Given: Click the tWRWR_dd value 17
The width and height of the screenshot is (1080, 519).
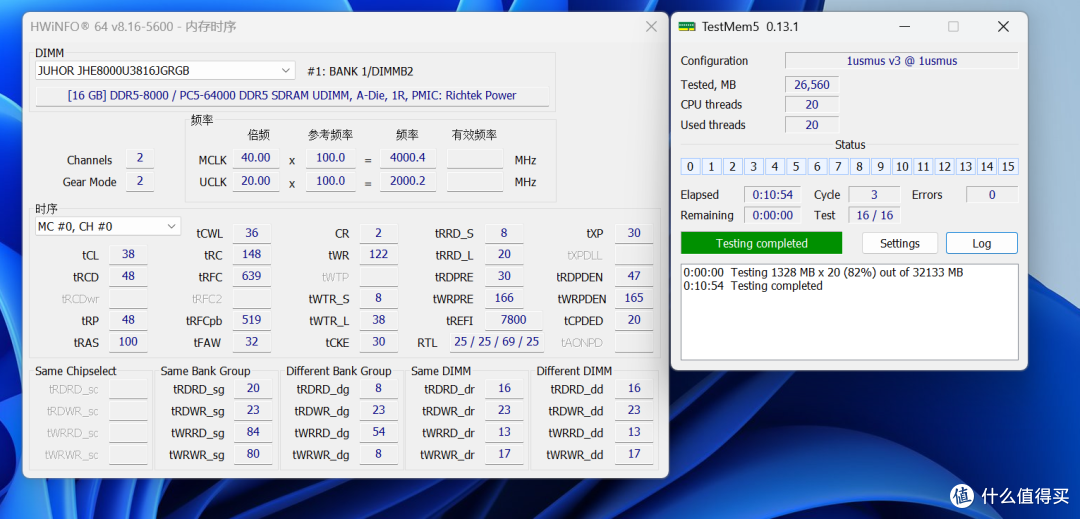Looking at the screenshot, I should coord(634,454).
